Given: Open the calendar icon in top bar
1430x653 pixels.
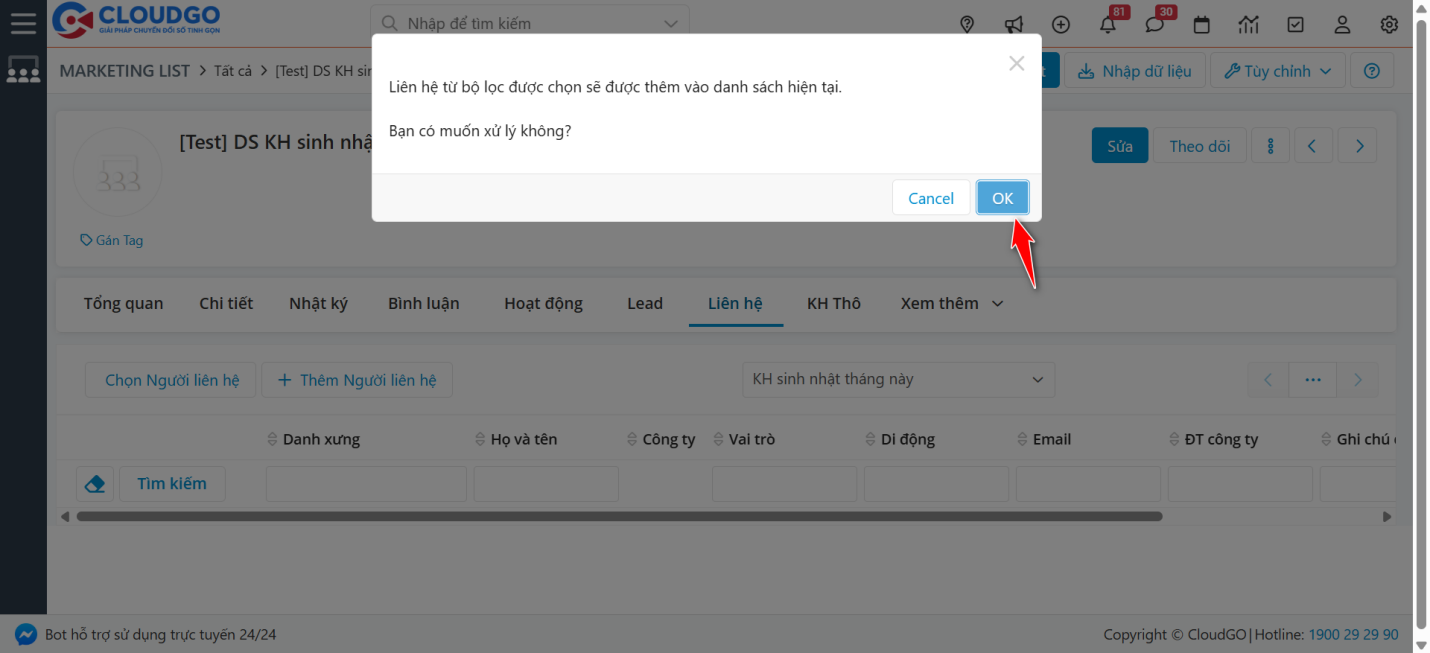Looking at the screenshot, I should [x=1201, y=24].
